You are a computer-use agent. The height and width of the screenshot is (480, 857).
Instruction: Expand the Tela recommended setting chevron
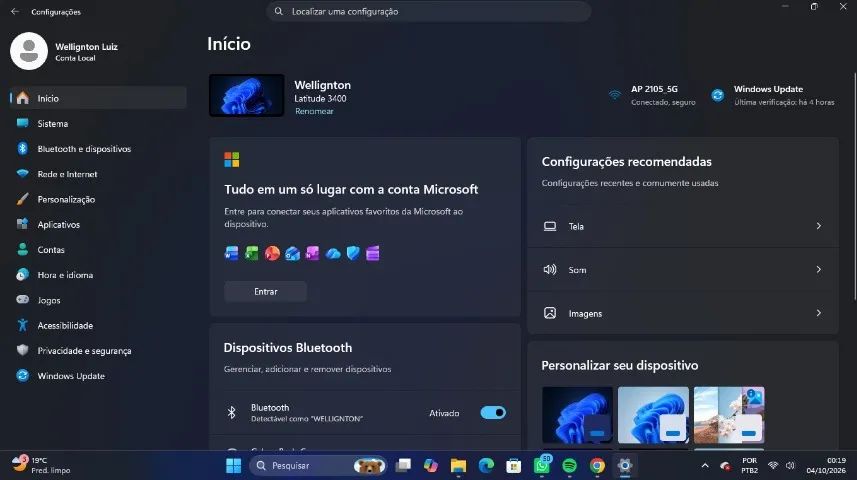tap(818, 226)
